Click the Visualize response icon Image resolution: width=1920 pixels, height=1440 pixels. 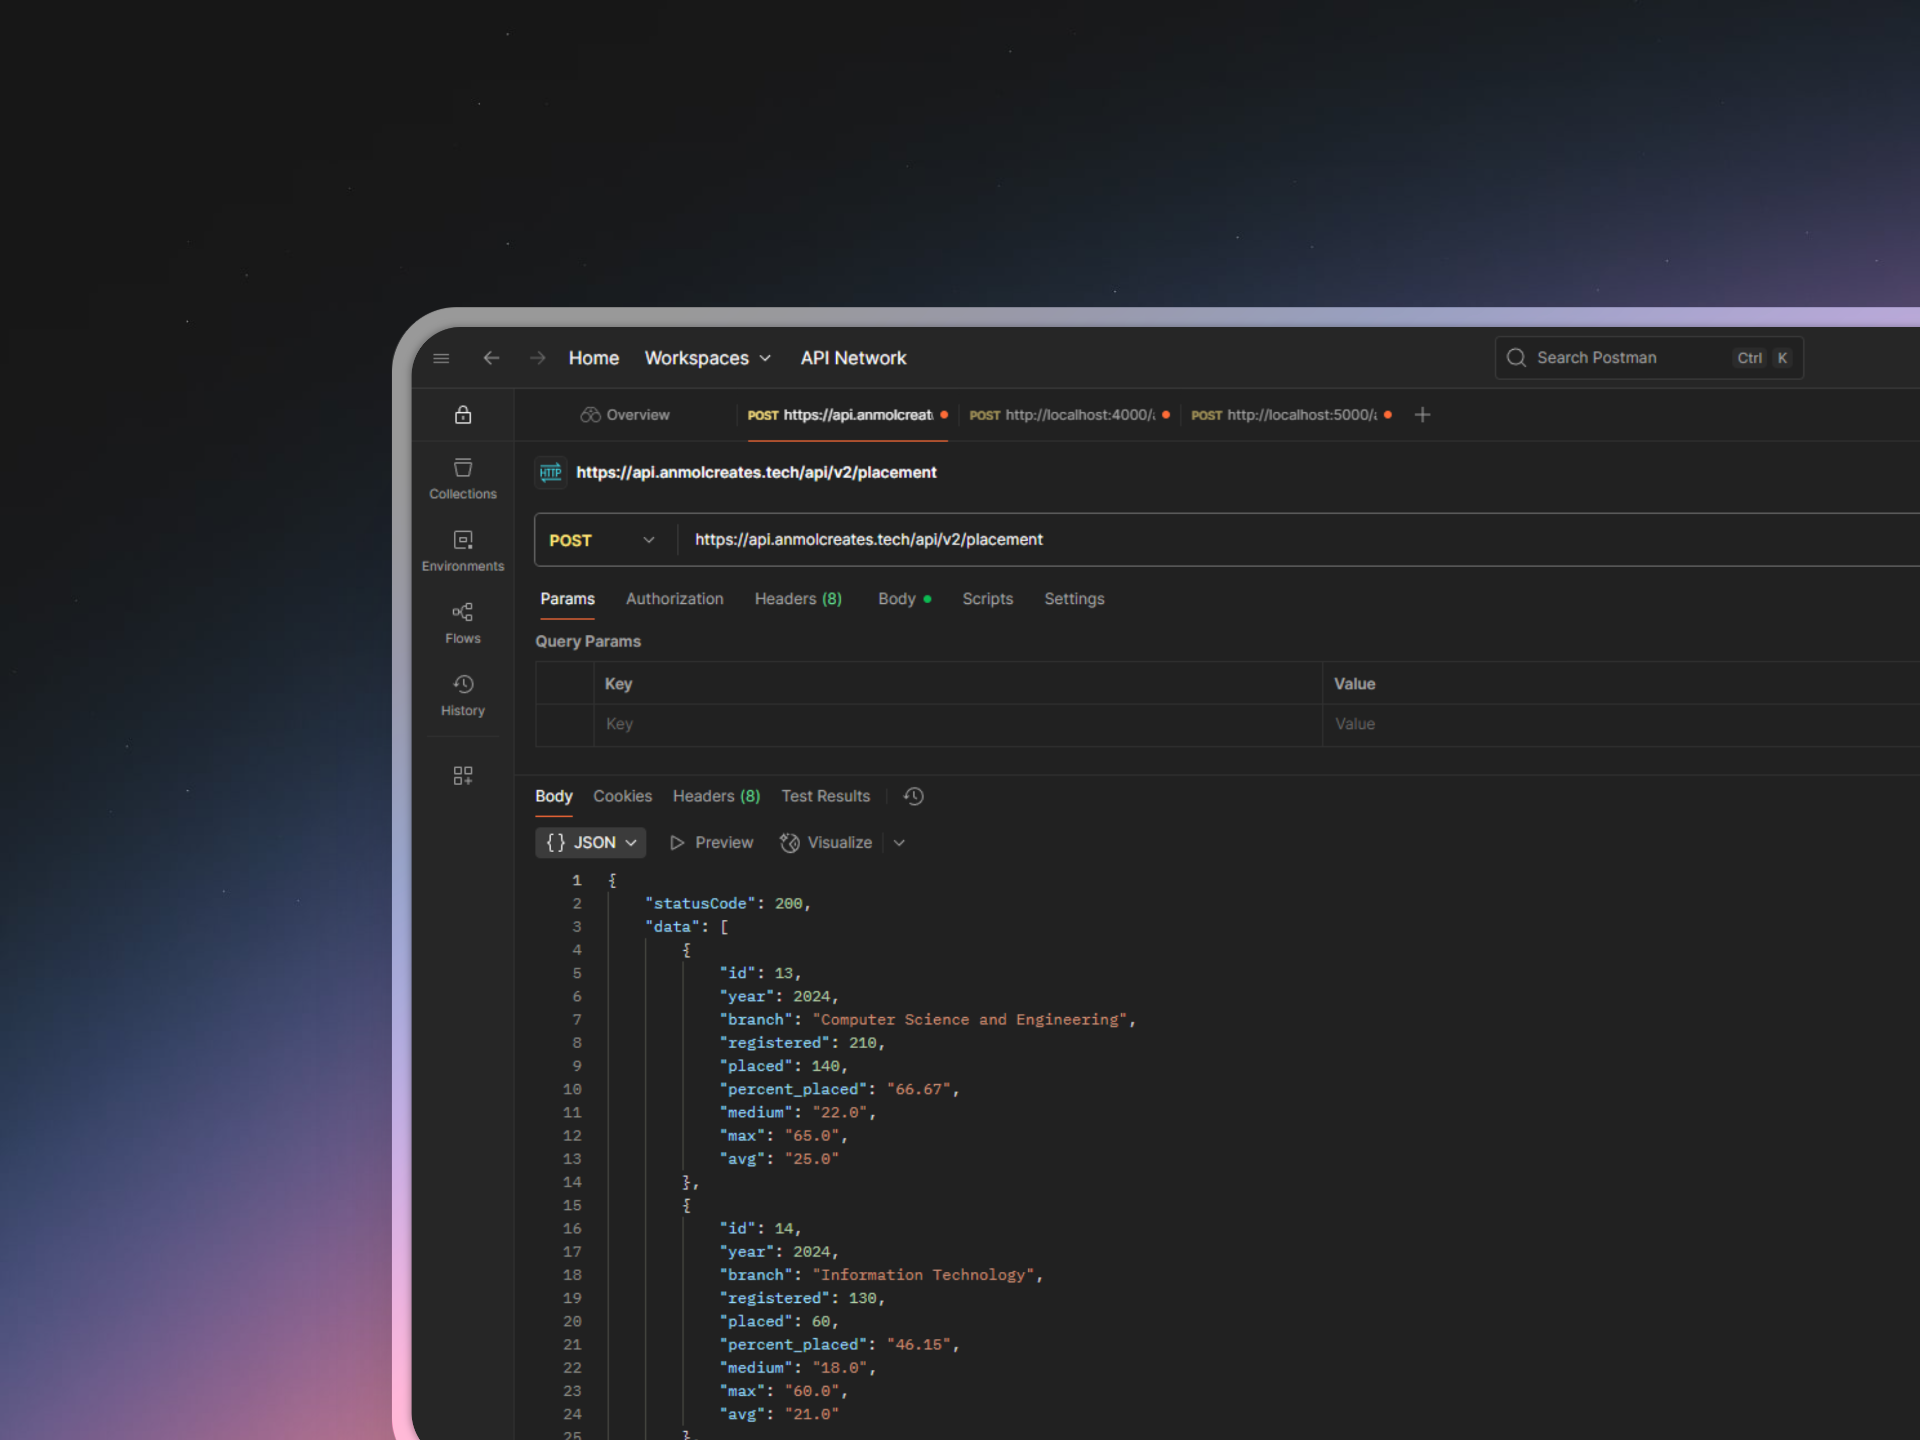pos(789,842)
